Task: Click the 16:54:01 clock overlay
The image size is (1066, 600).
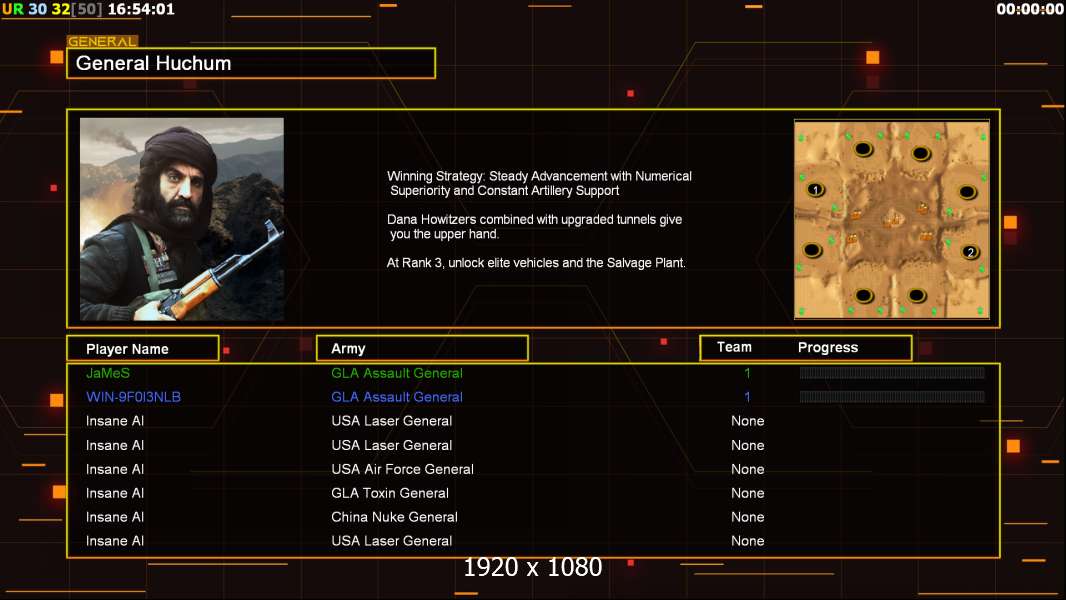Action: 141,9
